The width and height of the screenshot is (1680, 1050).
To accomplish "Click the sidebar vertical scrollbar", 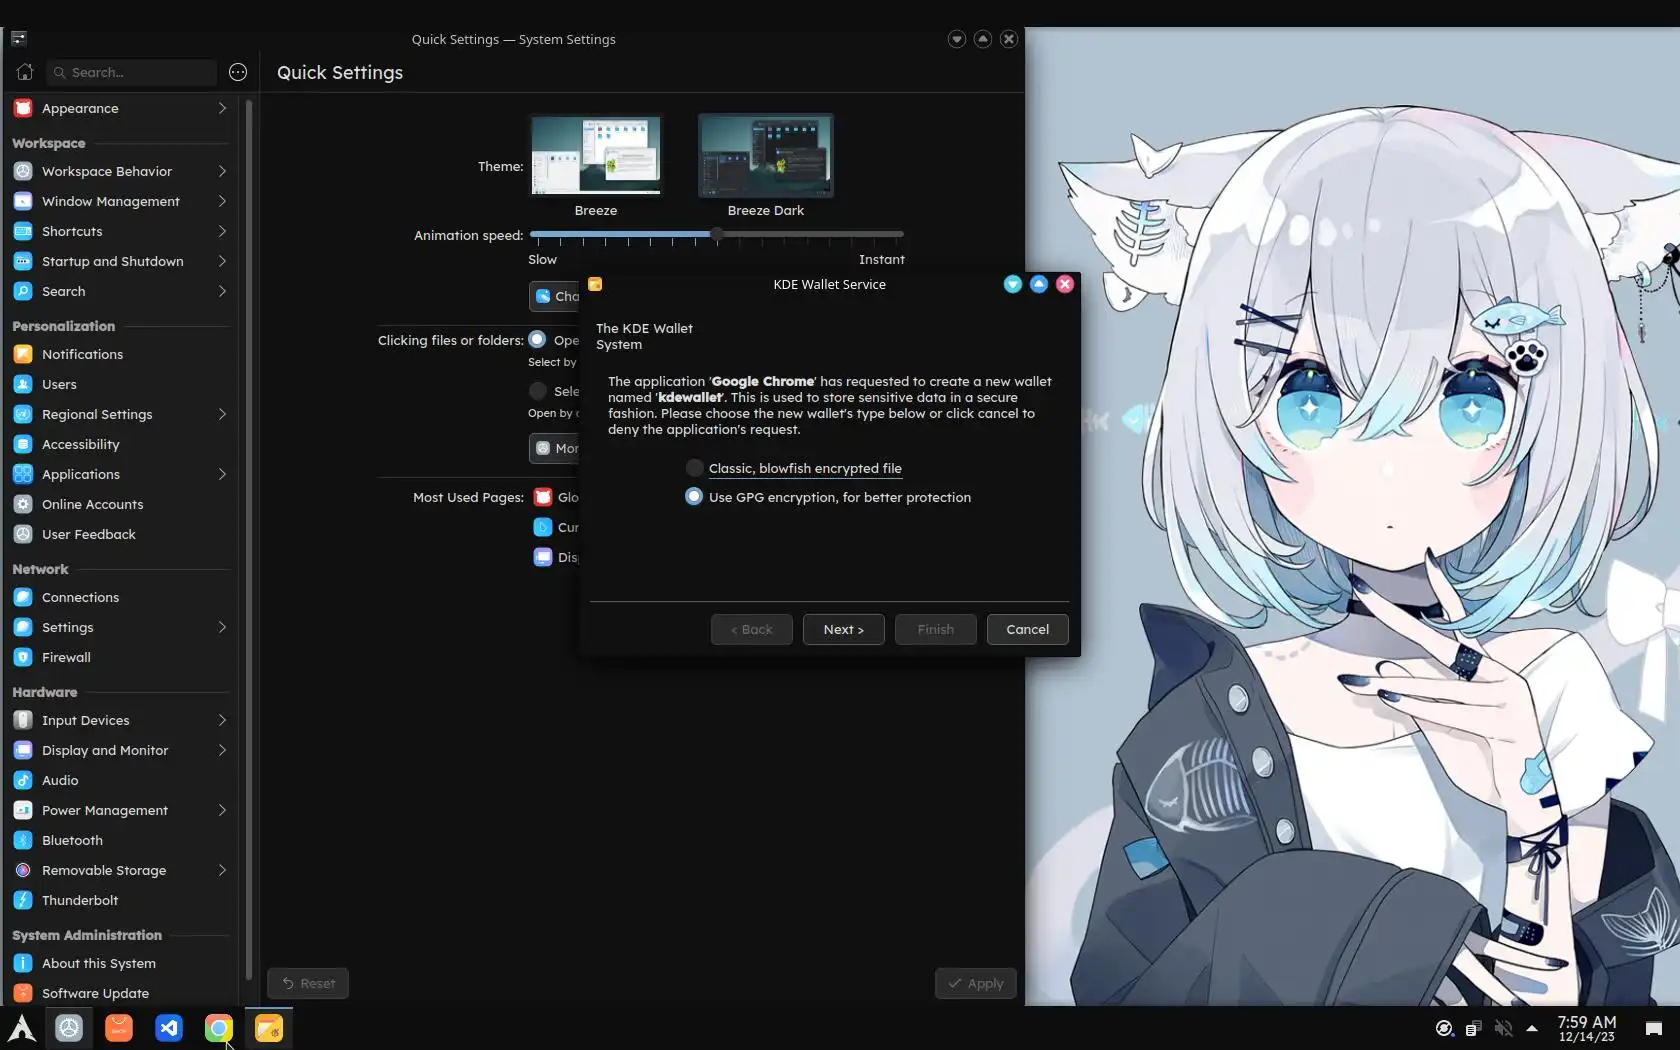I will (249, 540).
